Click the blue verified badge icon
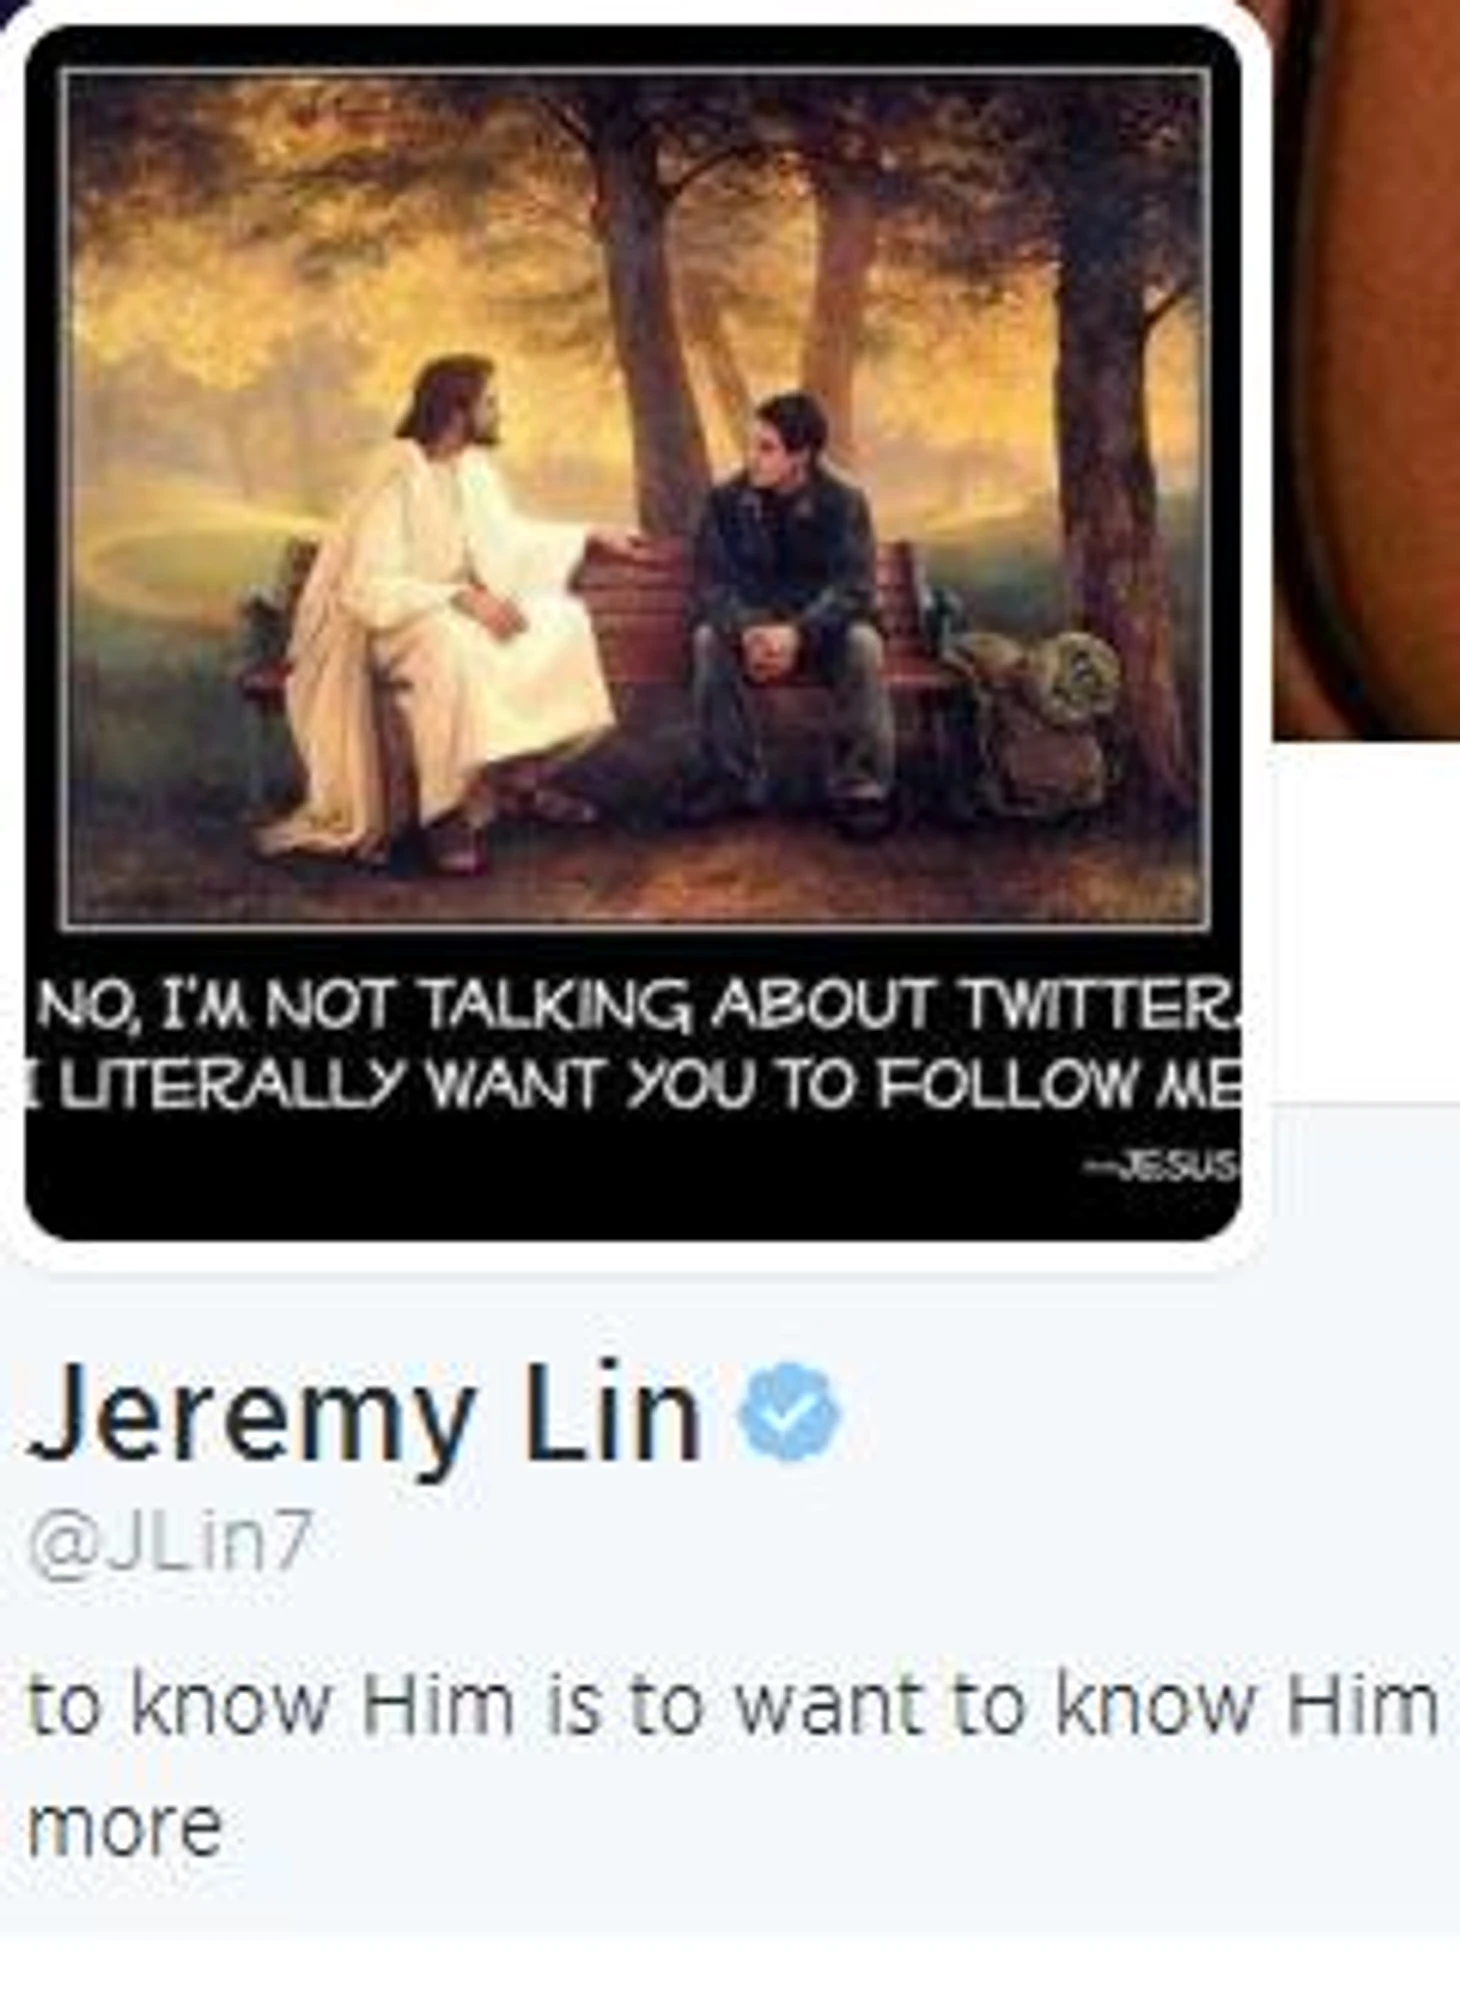 click(x=790, y=1411)
